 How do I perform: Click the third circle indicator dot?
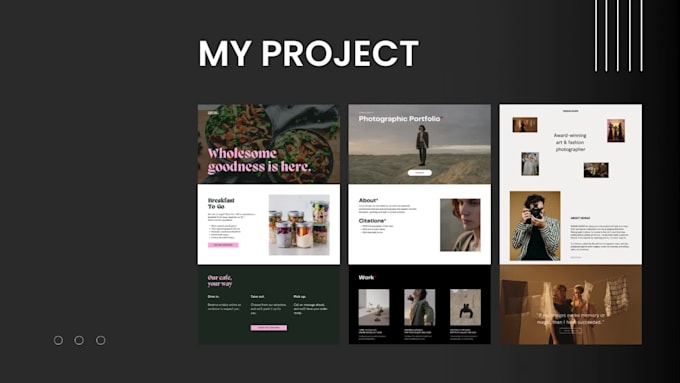pyautogui.click(x=101, y=340)
